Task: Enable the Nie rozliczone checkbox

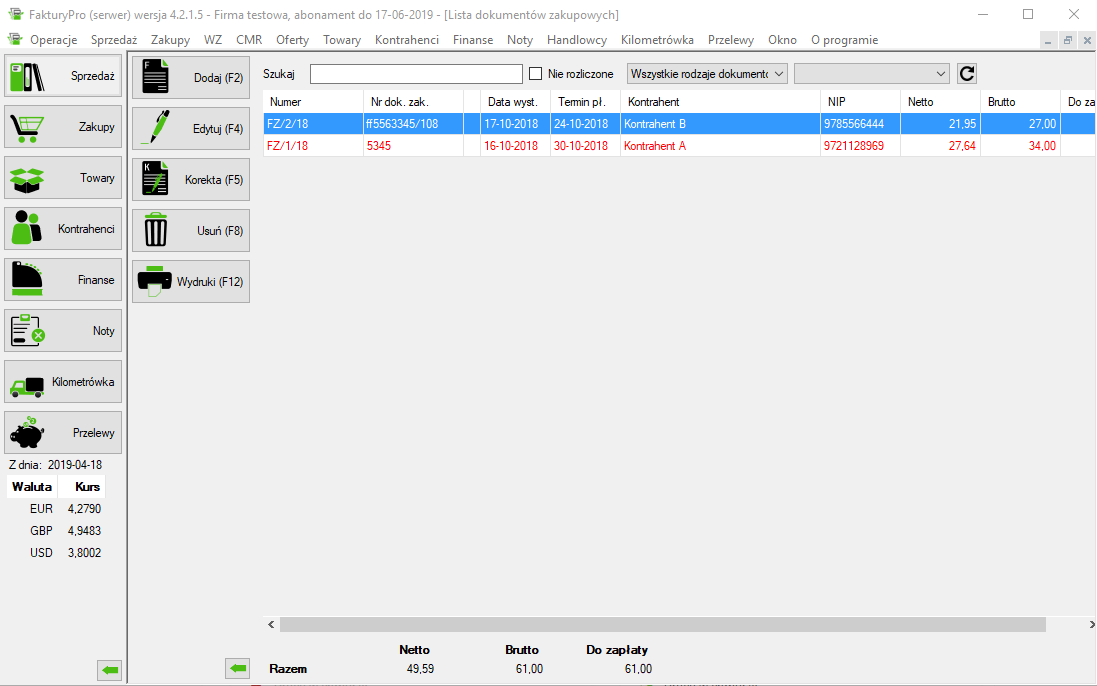Action: click(536, 74)
